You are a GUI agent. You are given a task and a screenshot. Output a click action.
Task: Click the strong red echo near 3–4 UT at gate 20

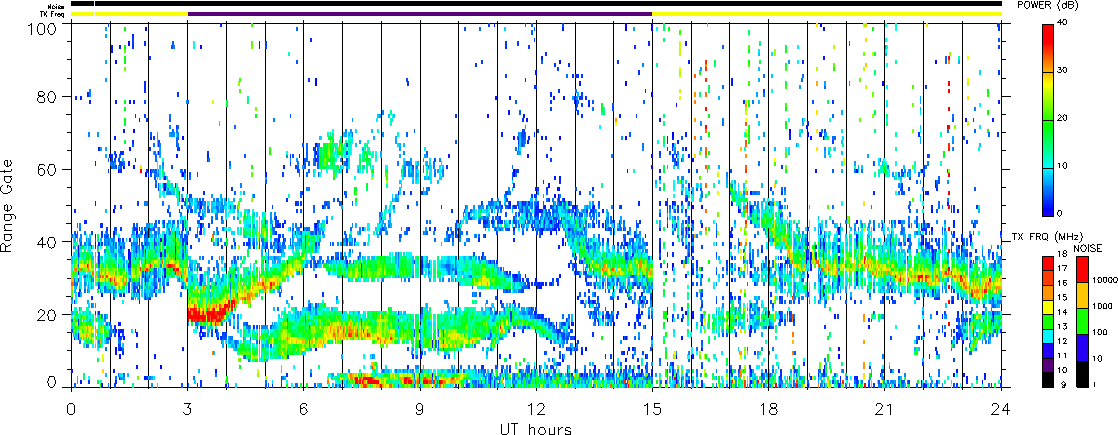[x=207, y=313]
